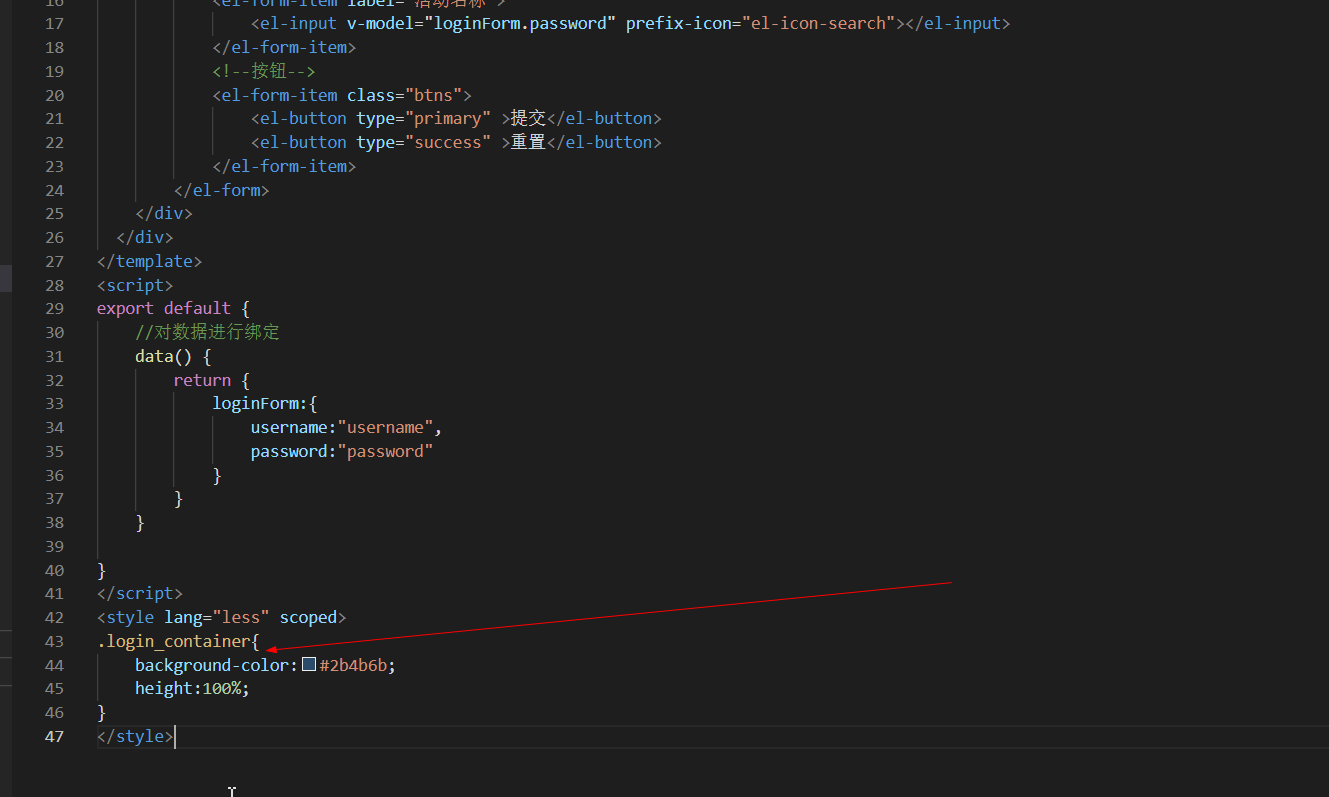Image resolution: width=1329 pixels, height=797 pixels.
Task: Click the closing </el-form-item> on line 18
Action: coord(284,47)
